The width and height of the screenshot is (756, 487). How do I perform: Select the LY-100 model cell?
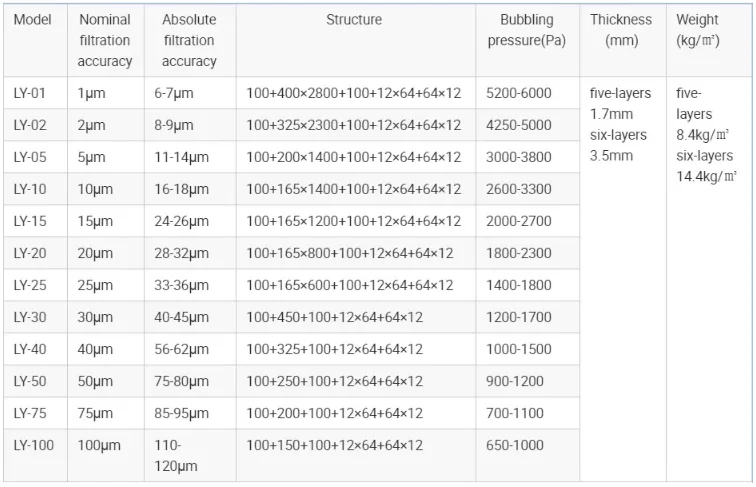[x=34, y=446]
